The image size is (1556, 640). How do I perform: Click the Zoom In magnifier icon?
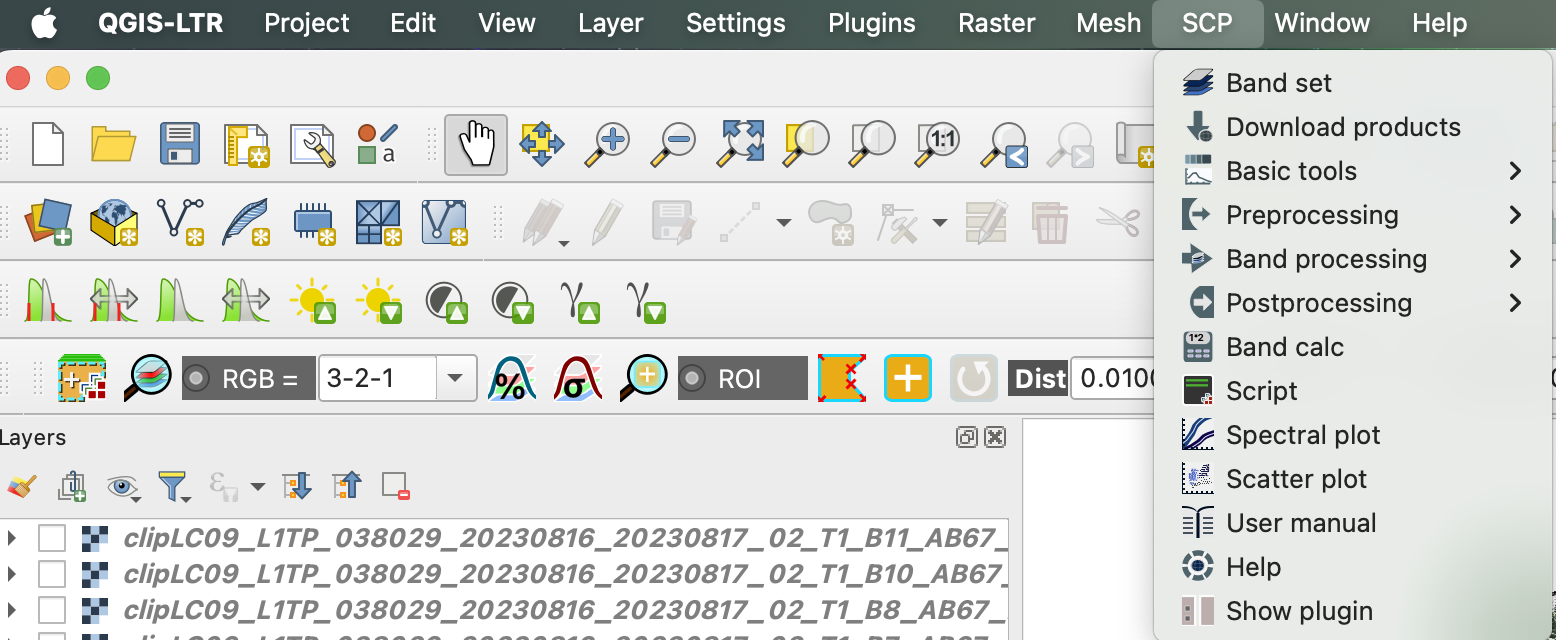tap(608, 144)
